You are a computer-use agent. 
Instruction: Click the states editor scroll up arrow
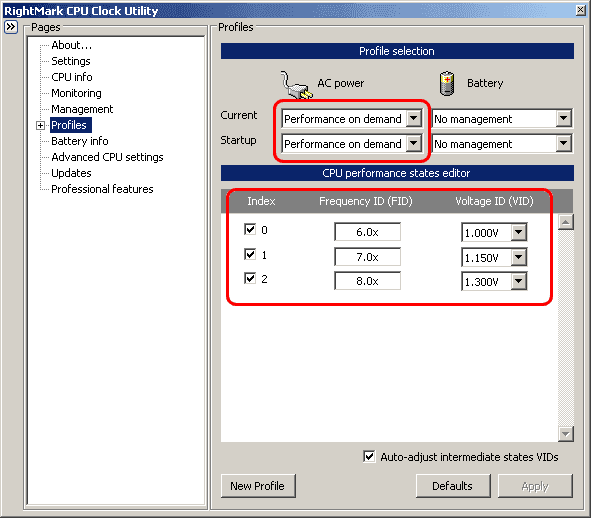pyautogui.click(x=566, y=222)
